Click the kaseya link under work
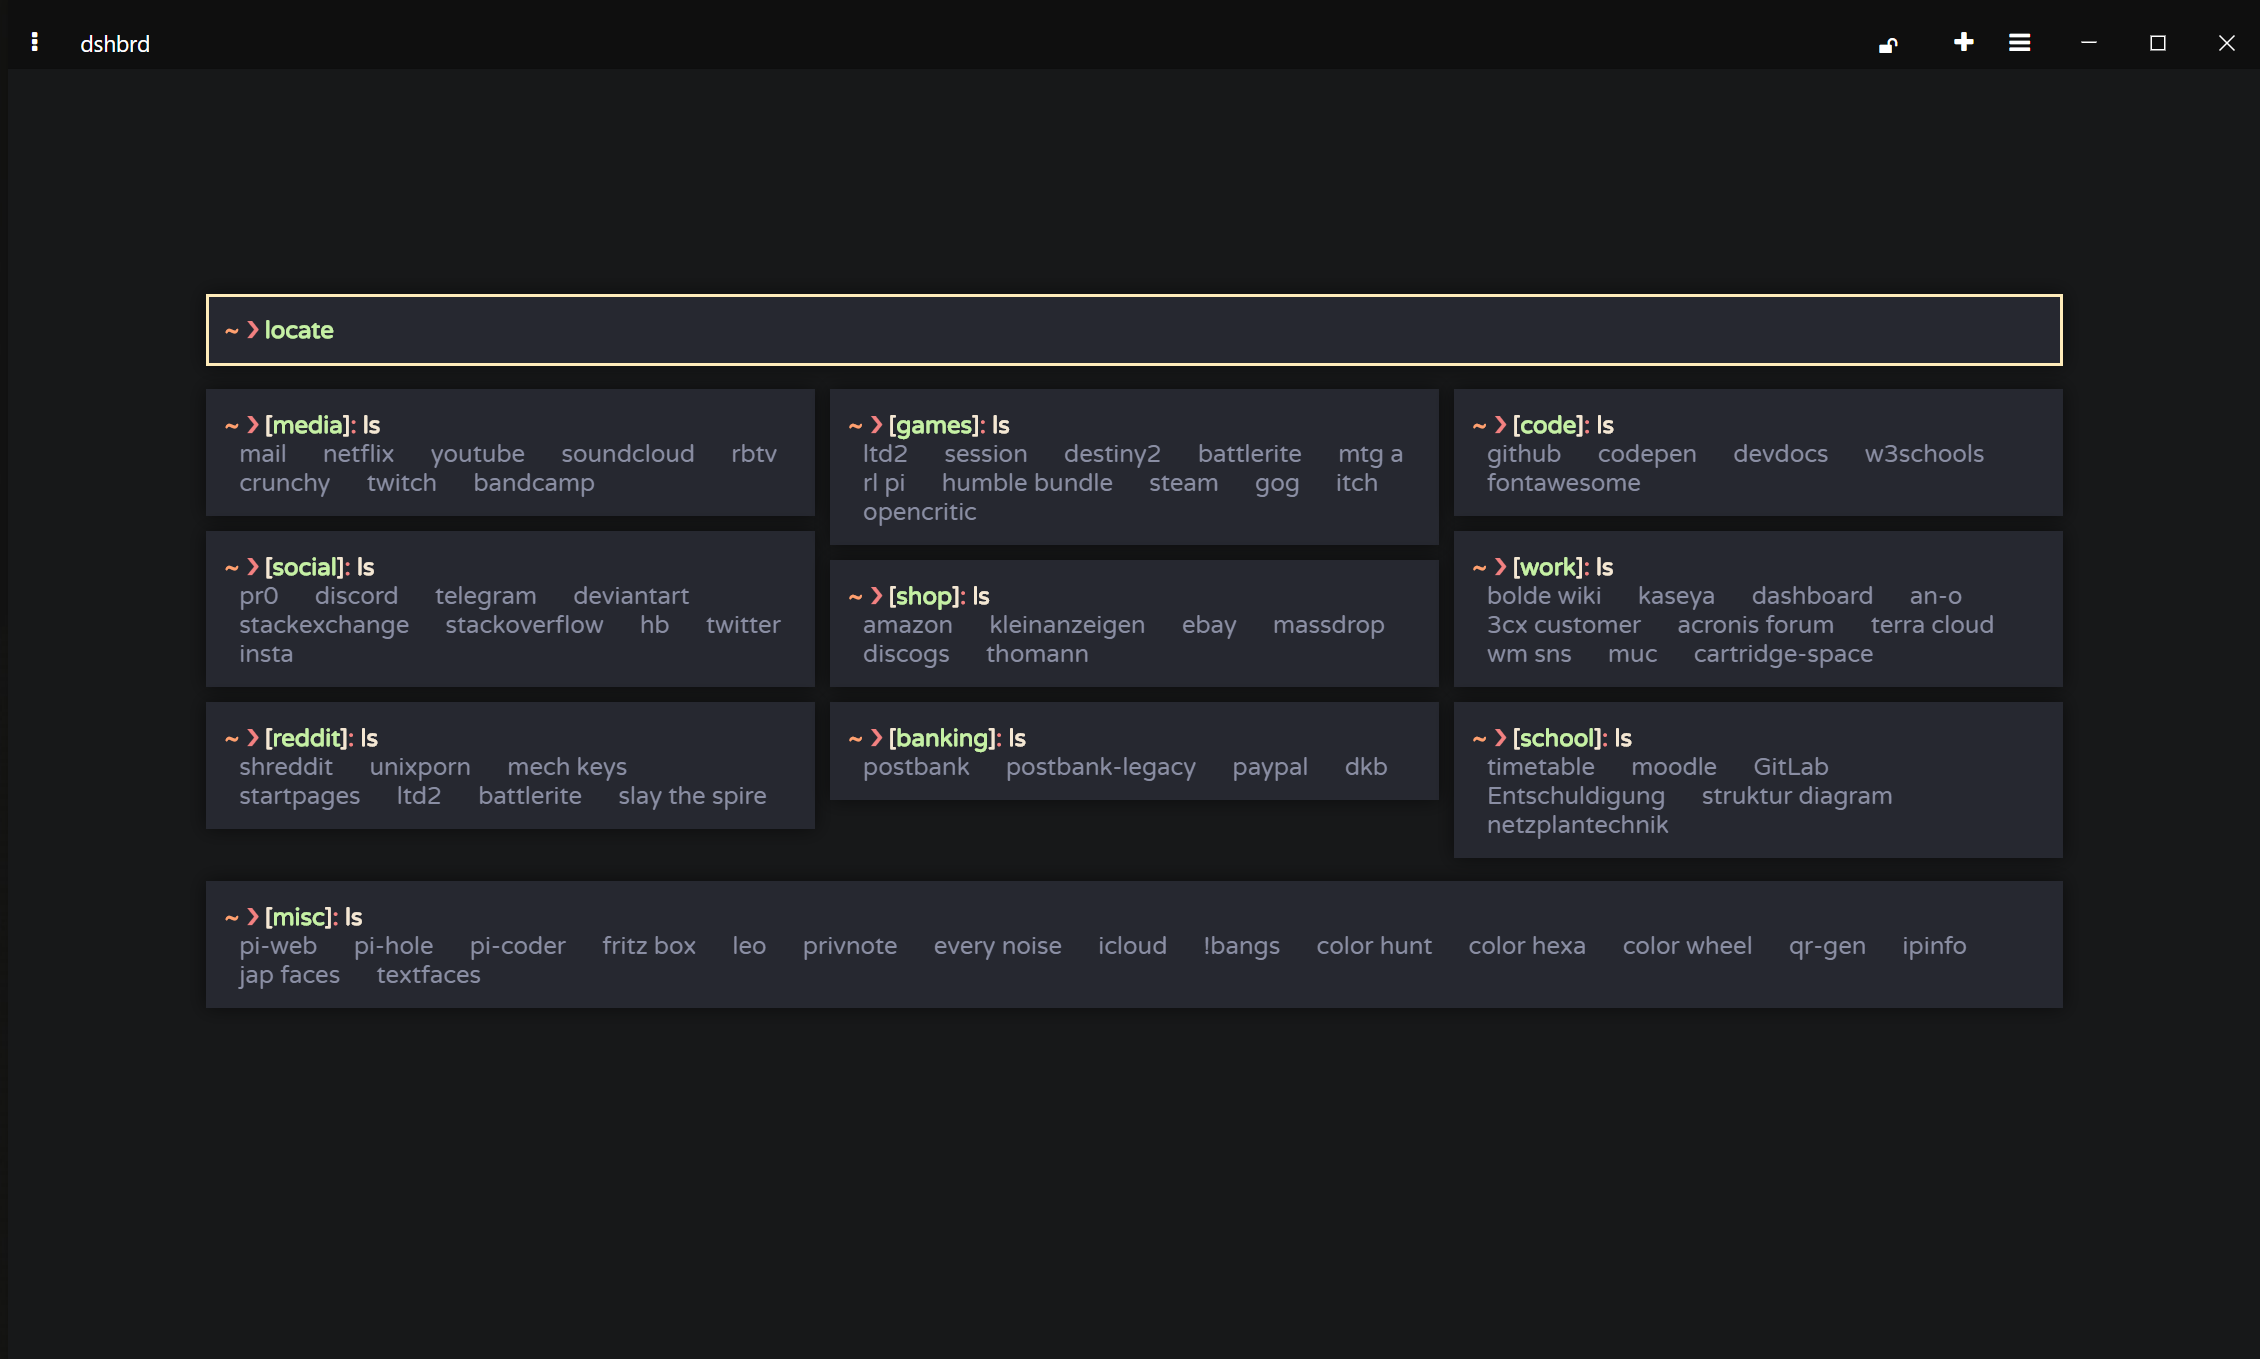 click(x=1675, y=596)
